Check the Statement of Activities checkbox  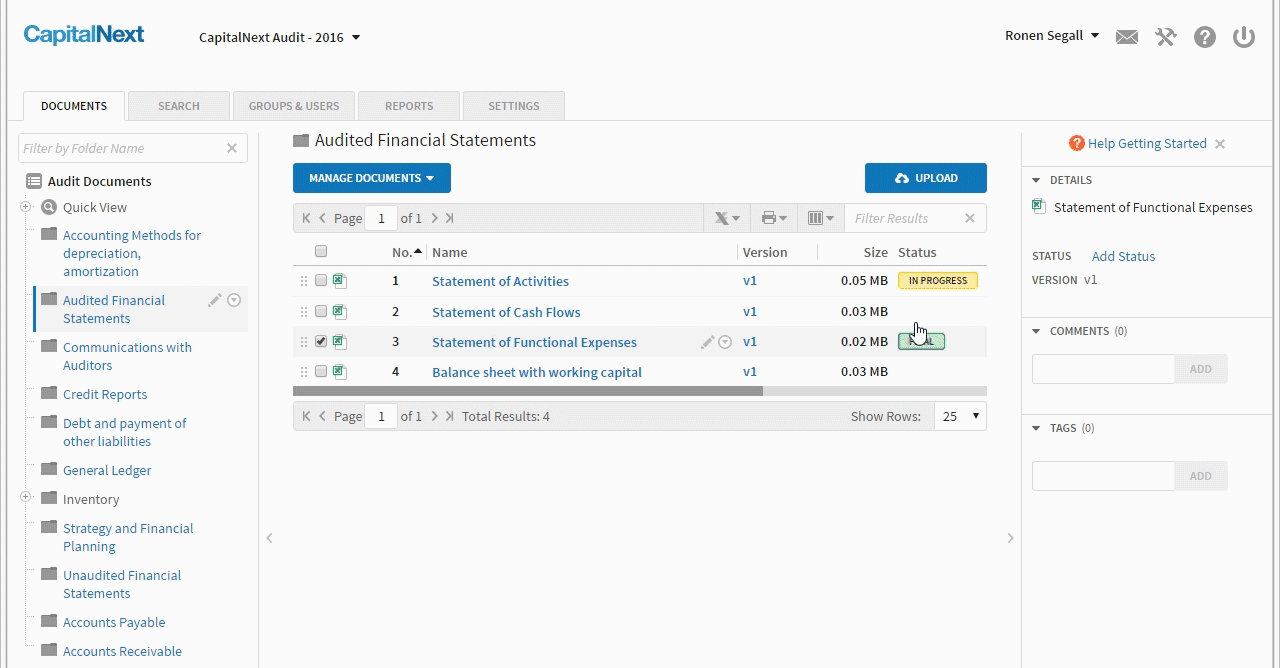point(321,281)
